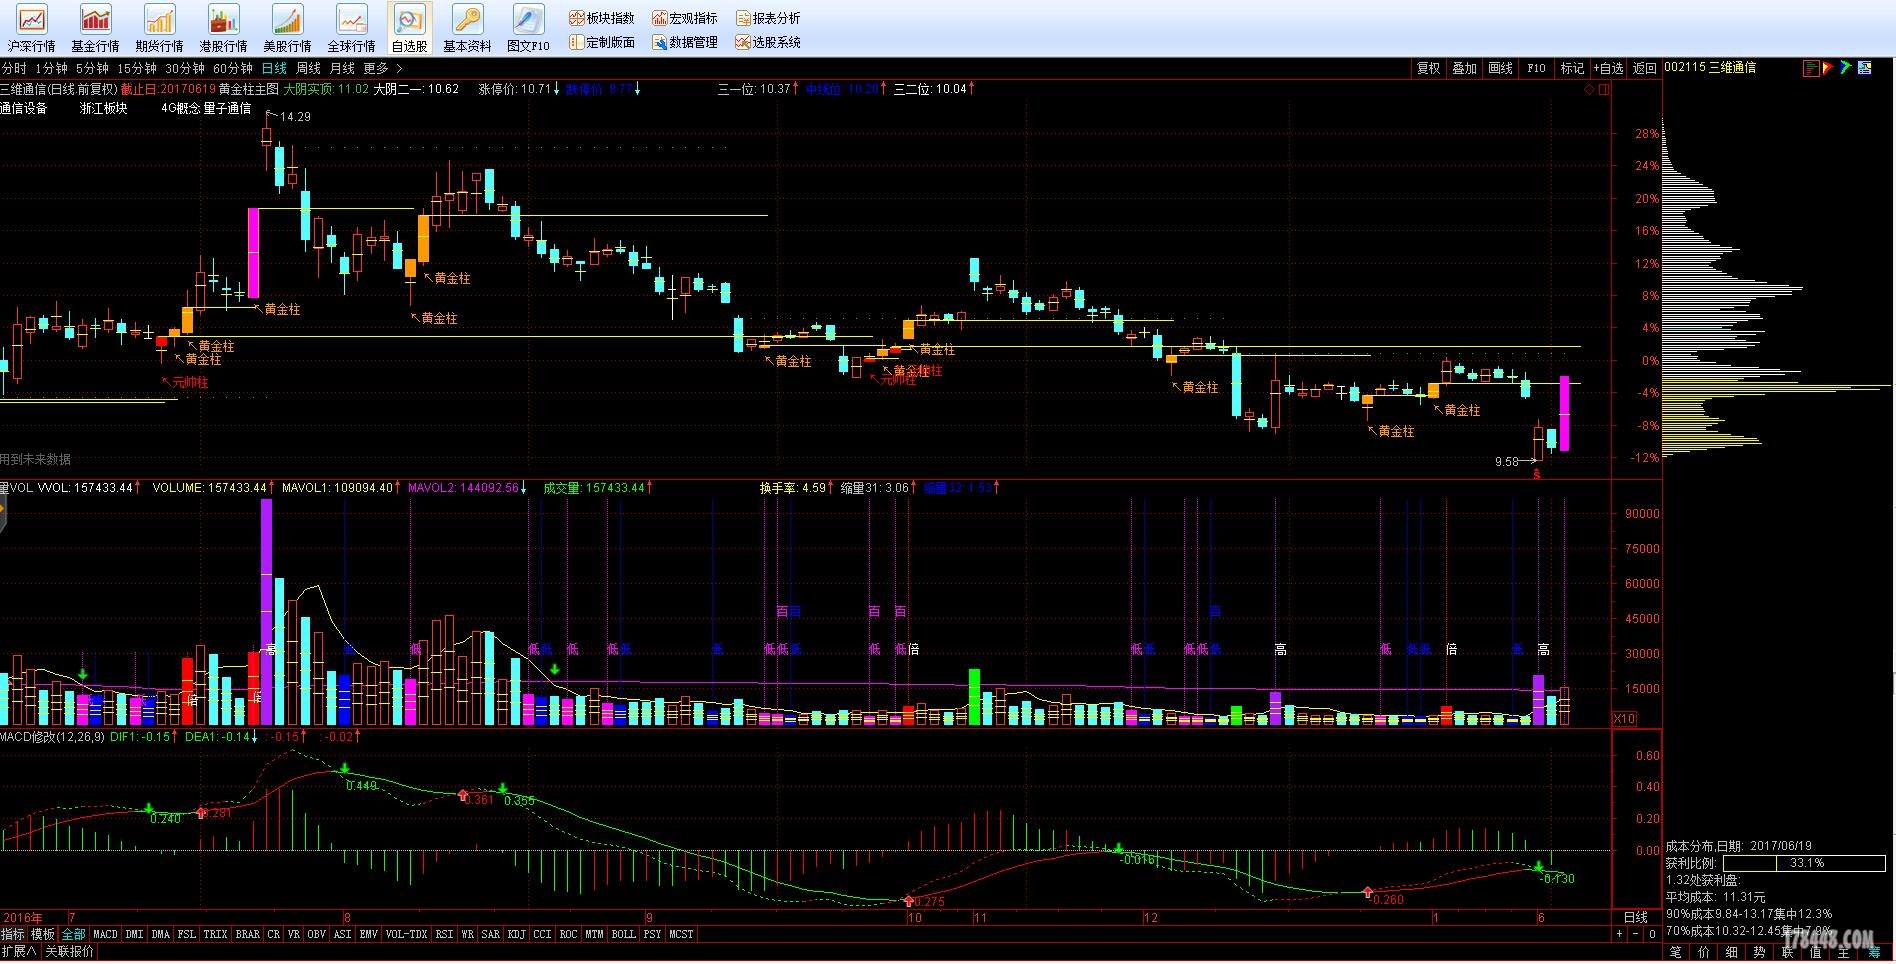Image resolution: width=1896 pixels, height=964 pixels.
Task: Open 关联报价 related quotes
Action: click(x=70, y=951)
